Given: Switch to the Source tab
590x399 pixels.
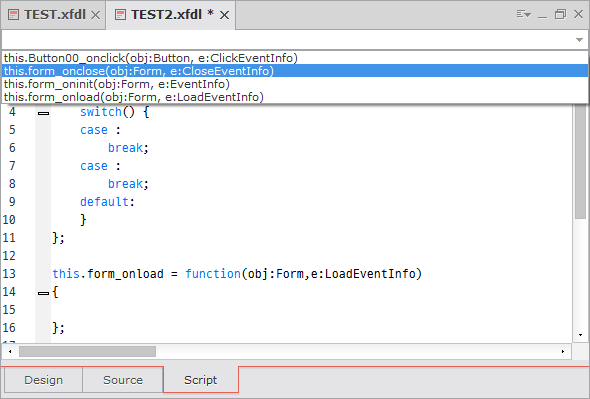Looking at the screenshot, I should [x=123, y=380].
